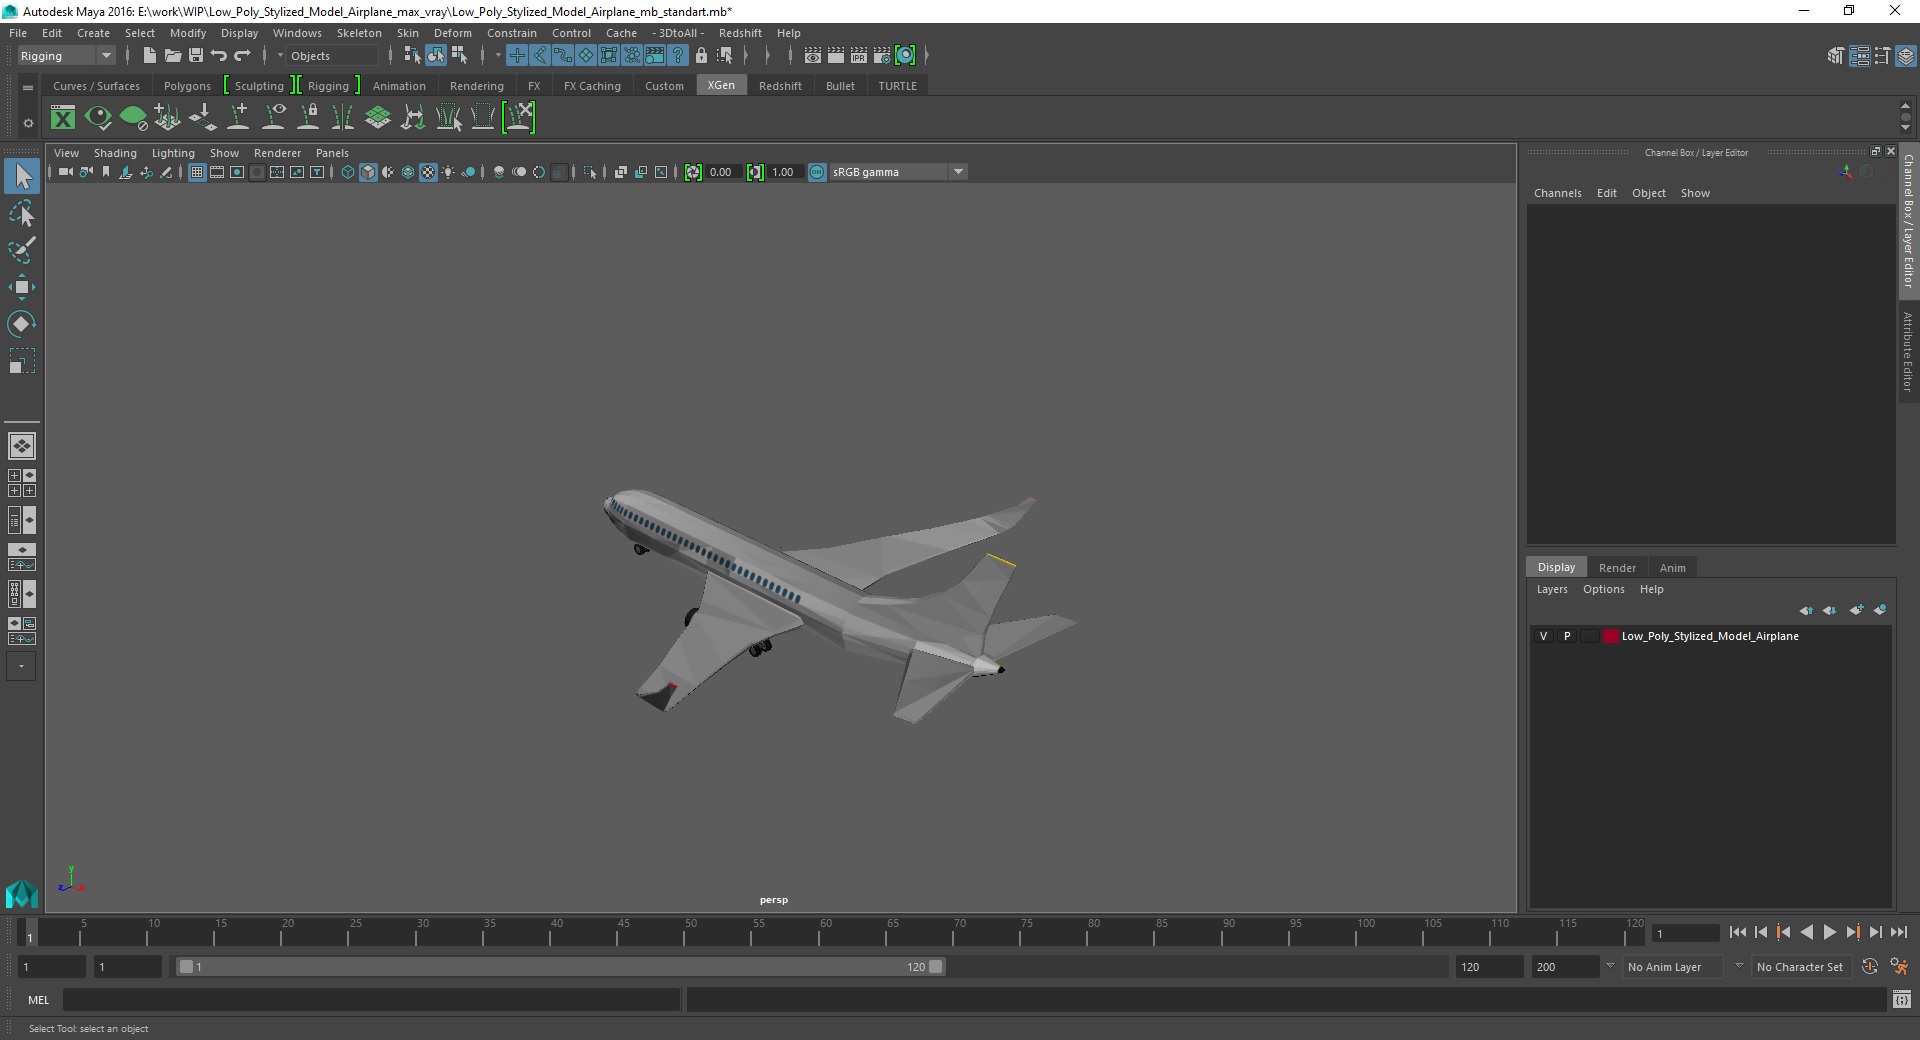Switch to the Render layer tab
This screenshot has height=1040, width=1920.
[1617, 568]
